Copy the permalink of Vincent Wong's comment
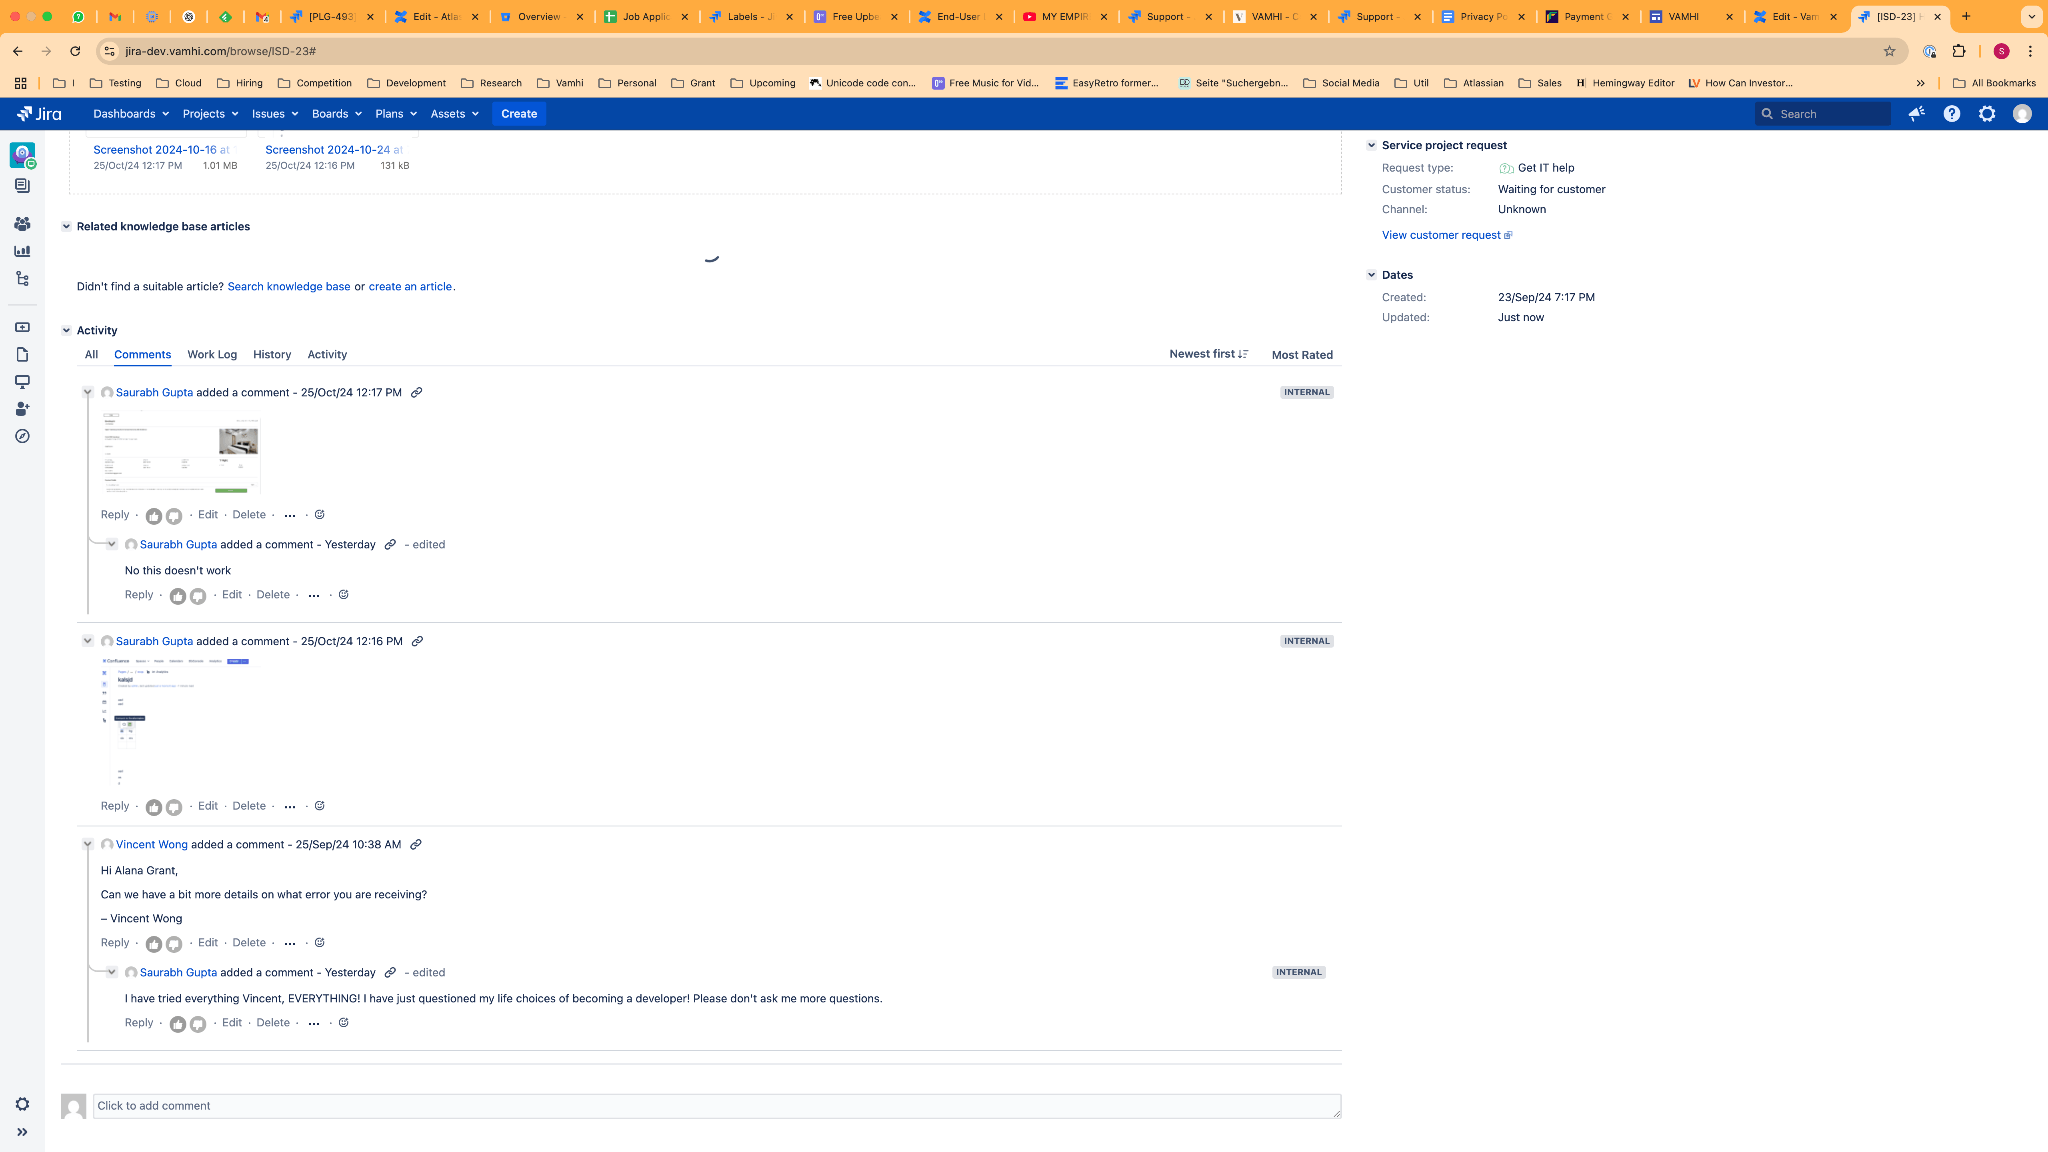The height and width of the screenshot is (1152, 2048). [416, 845]
